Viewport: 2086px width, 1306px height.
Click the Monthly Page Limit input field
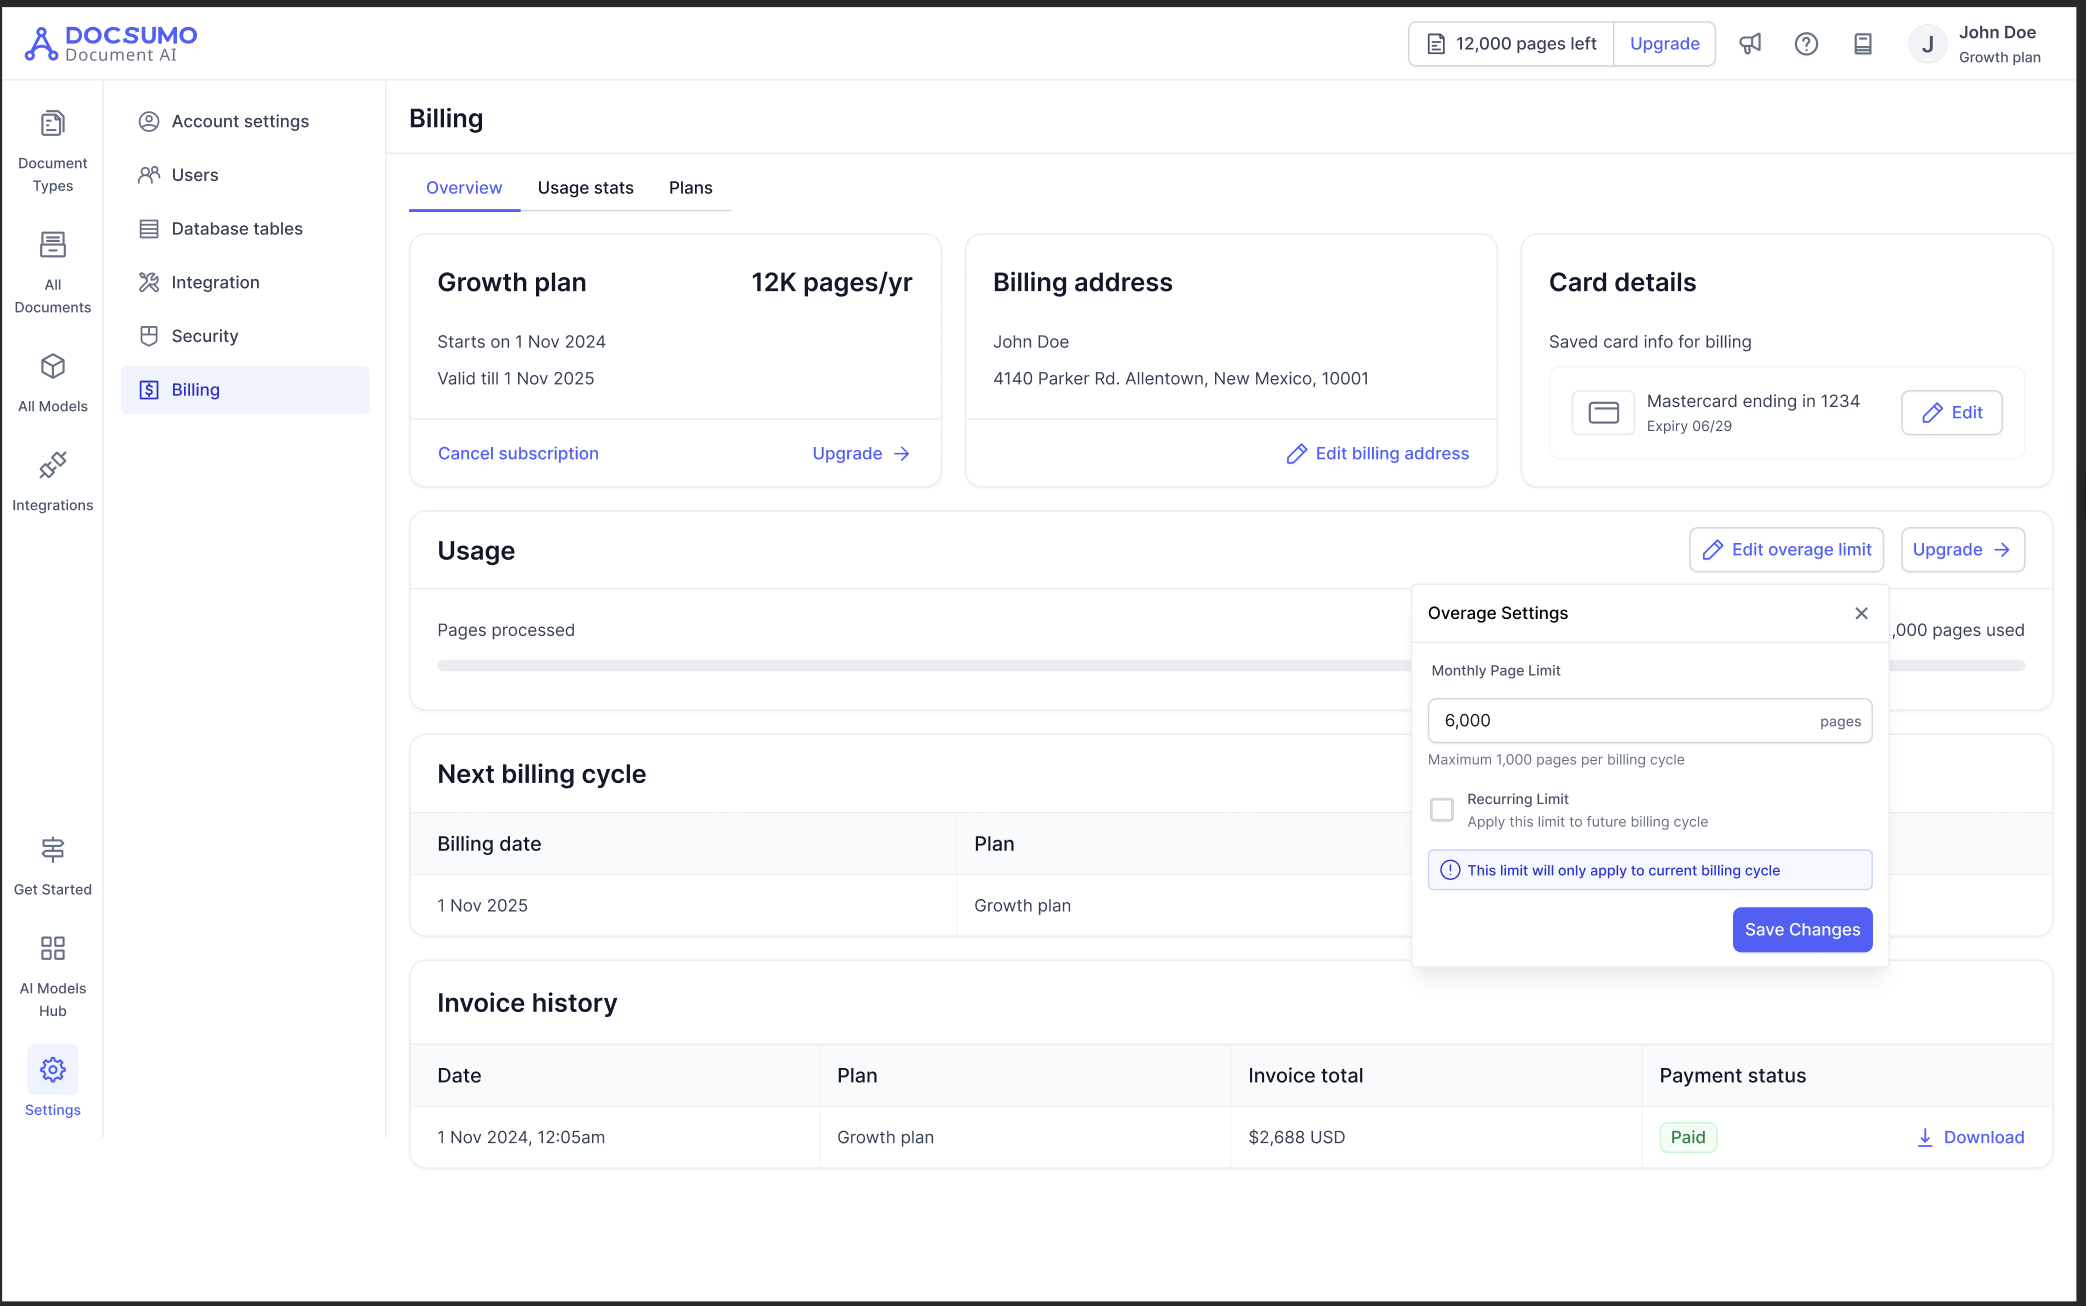point(1620,721)
